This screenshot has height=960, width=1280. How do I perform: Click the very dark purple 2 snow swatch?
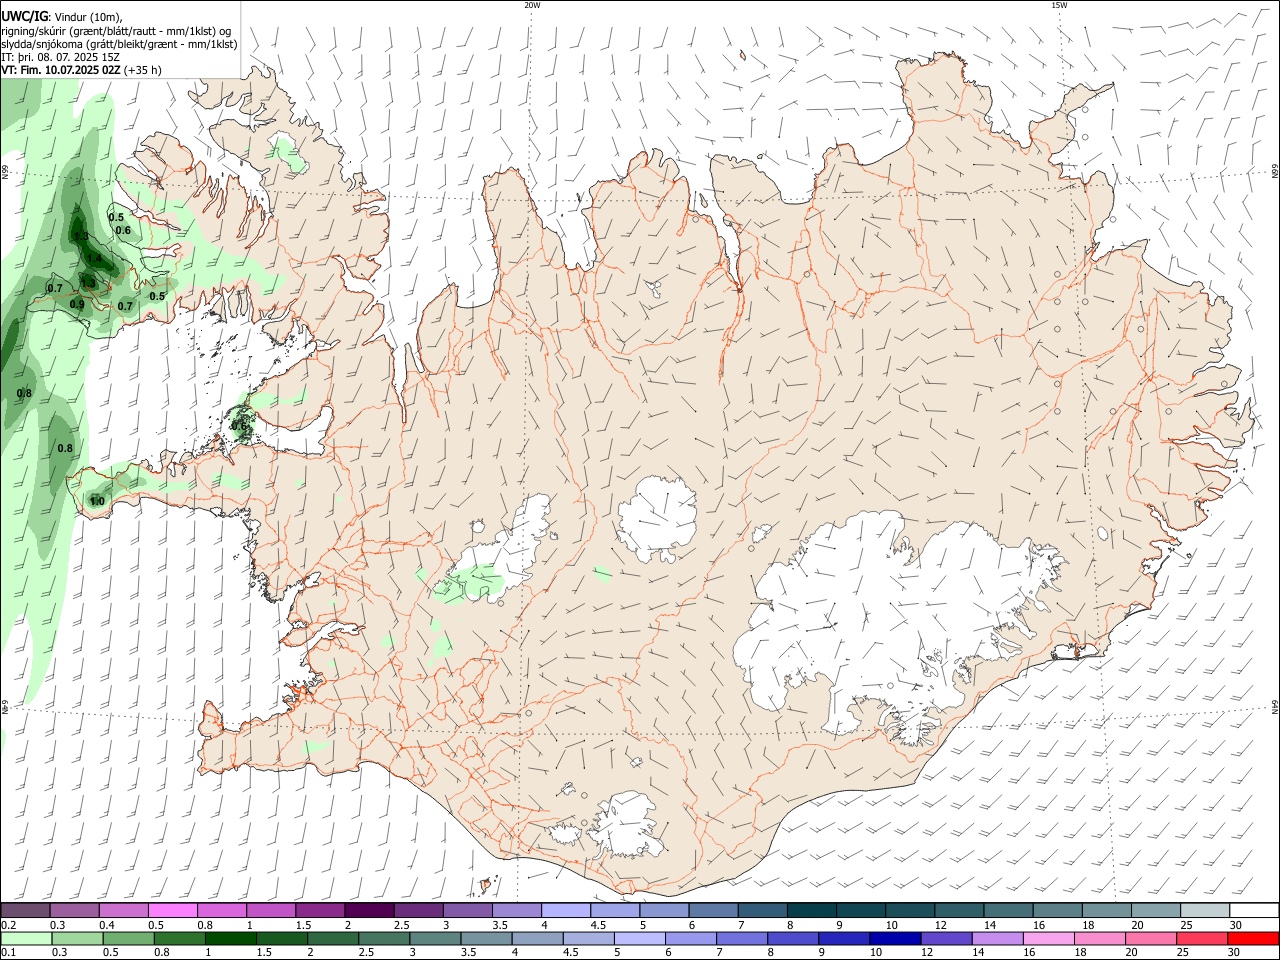[369, 910]
